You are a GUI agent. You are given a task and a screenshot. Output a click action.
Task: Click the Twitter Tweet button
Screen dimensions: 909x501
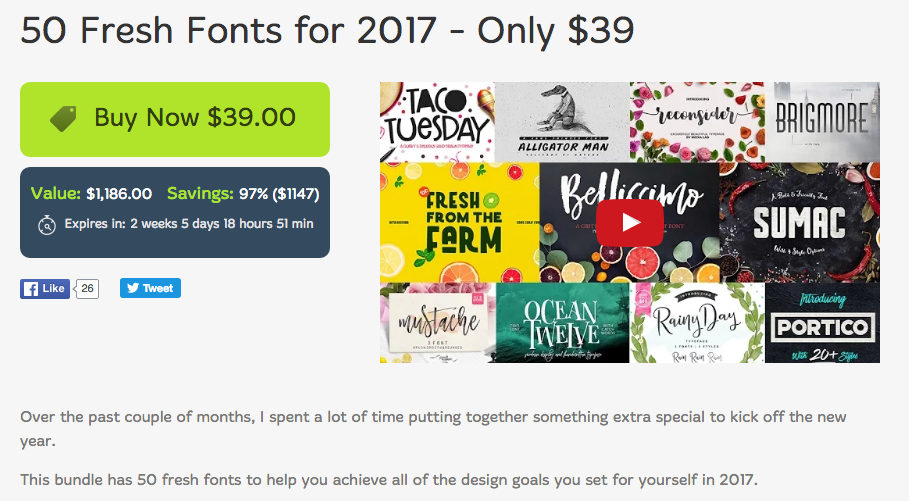[150, 288]
